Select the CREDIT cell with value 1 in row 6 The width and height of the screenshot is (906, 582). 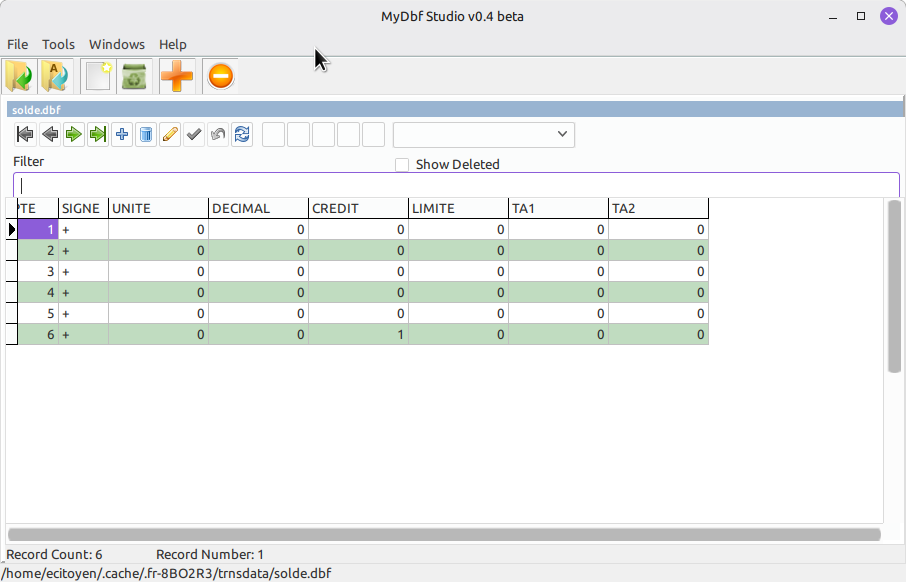358,334
